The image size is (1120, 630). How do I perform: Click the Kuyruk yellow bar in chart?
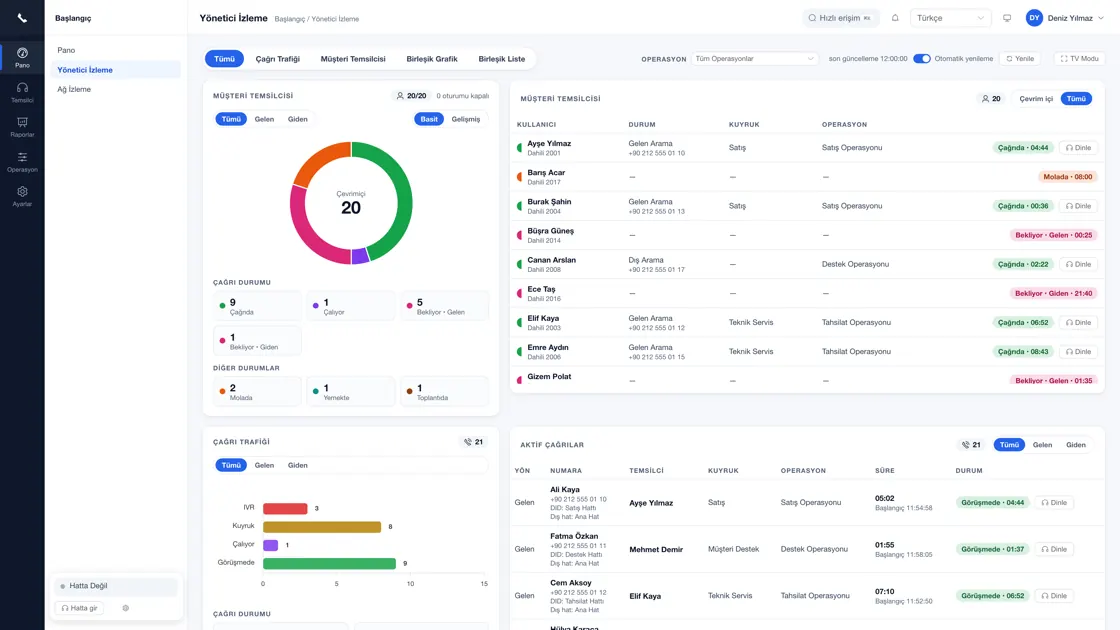321,527
